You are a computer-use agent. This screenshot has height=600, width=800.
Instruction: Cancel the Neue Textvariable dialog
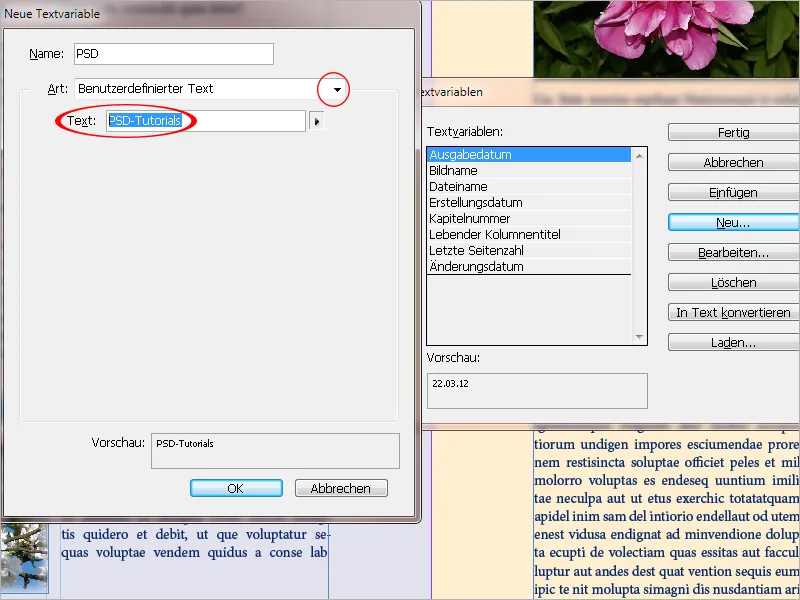pyautogui.click(x=341, y=488)
